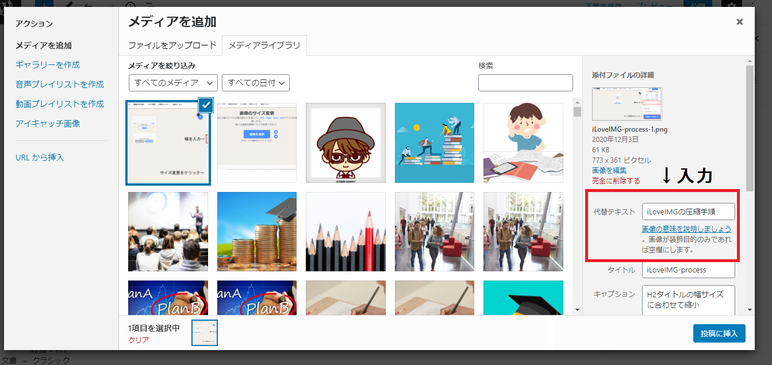
Task: Close the media dialog with the X
Action: tap(740, 22)
